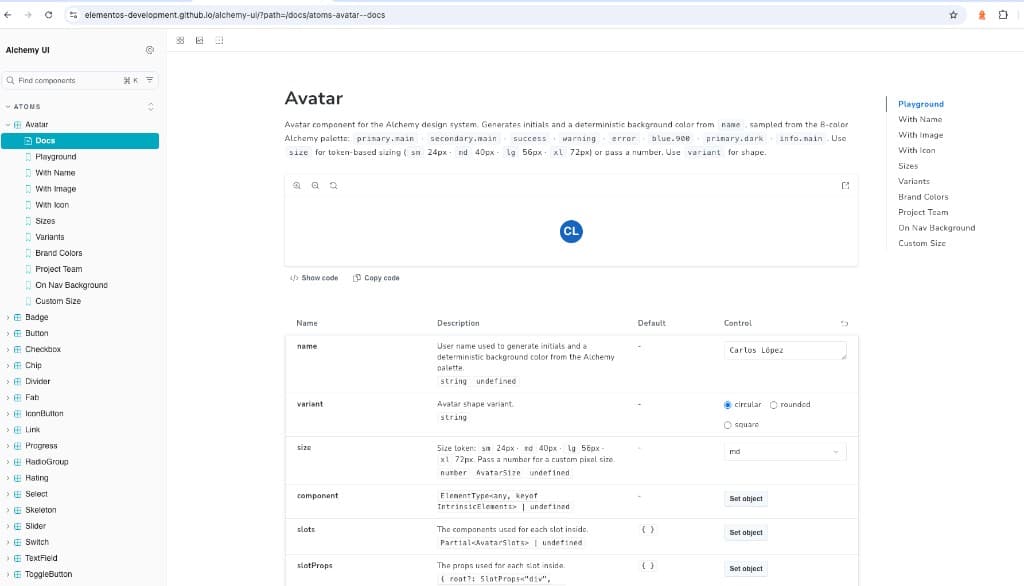The image size is (1024, 586).
Task: Click the browser back arrow
Action: [x=8, y=14]
